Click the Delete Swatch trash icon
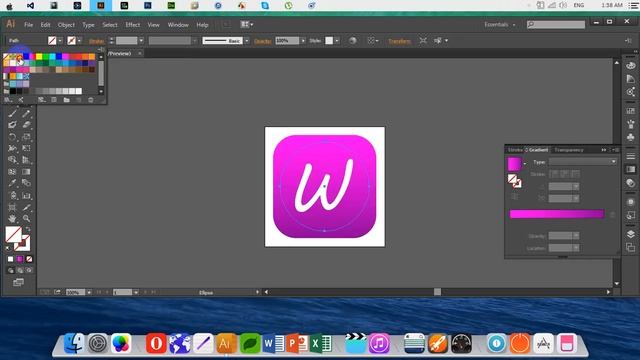 pyautogui.click(x=91, y=100)
